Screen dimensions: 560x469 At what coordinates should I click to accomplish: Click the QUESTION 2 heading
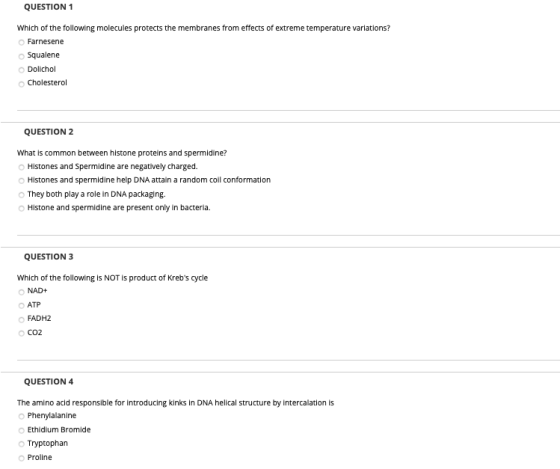[x=49, y=132]
